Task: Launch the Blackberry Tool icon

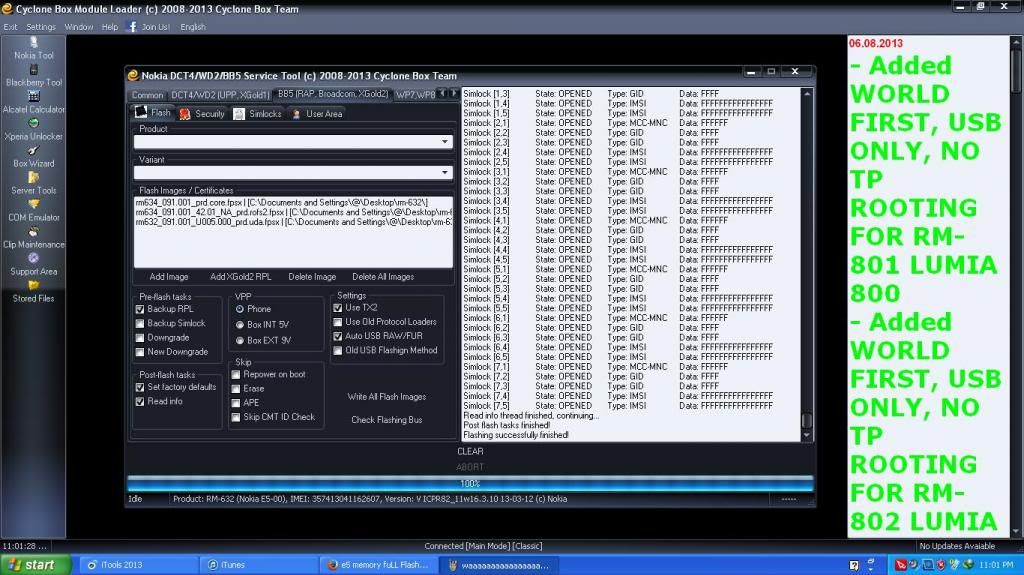Action: pyautogui.click(x=34, y=70)
